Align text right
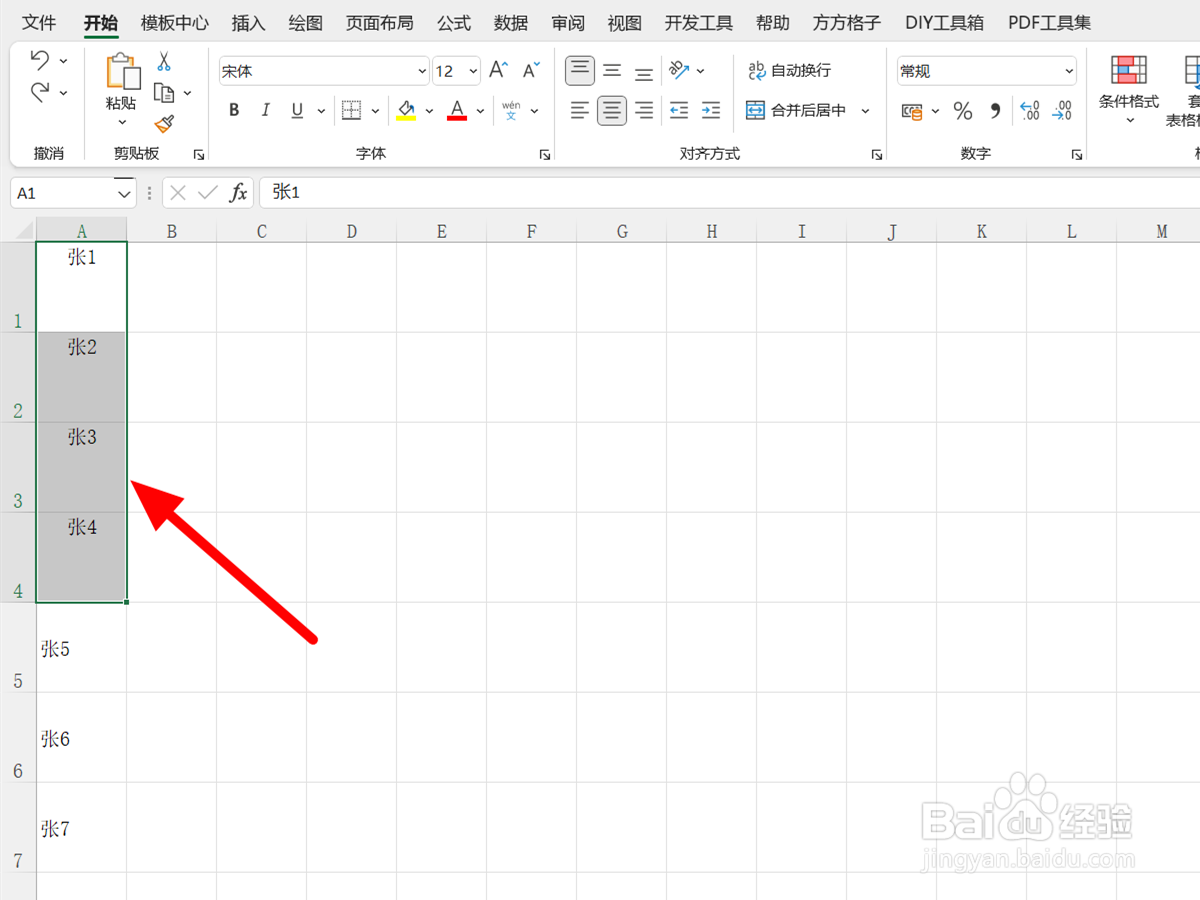Image resolution: width=1200 pixels, height=900 pixels. [x=644, y=110]
